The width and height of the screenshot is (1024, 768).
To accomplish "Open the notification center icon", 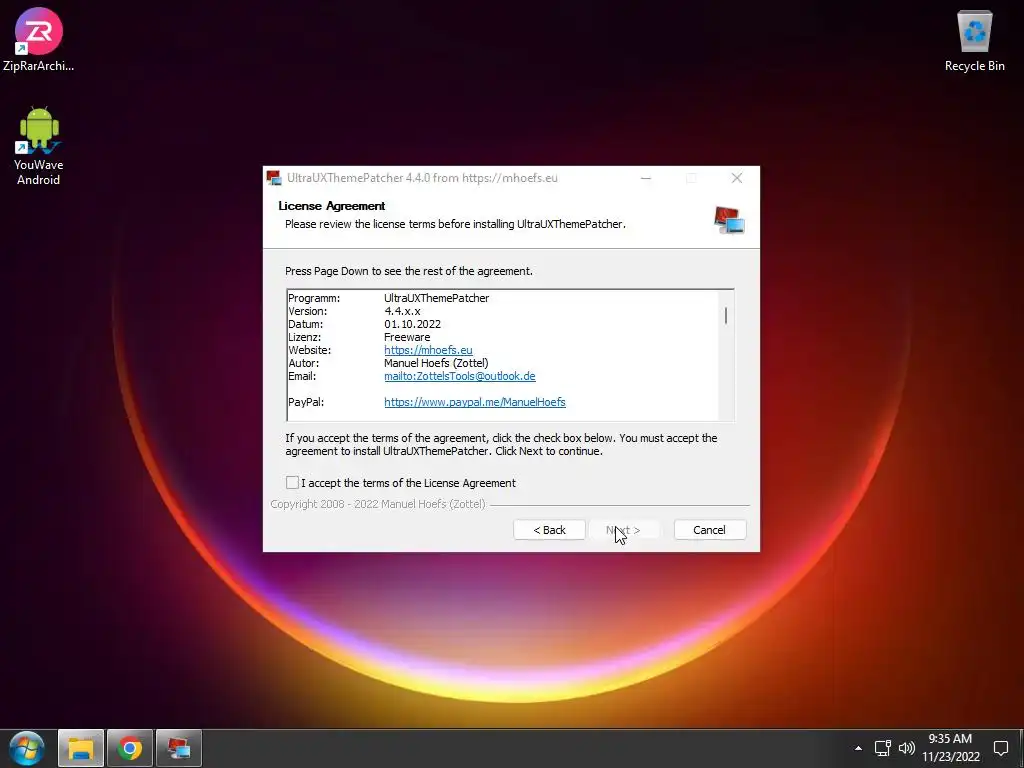I will click(x=1001, y=748).
